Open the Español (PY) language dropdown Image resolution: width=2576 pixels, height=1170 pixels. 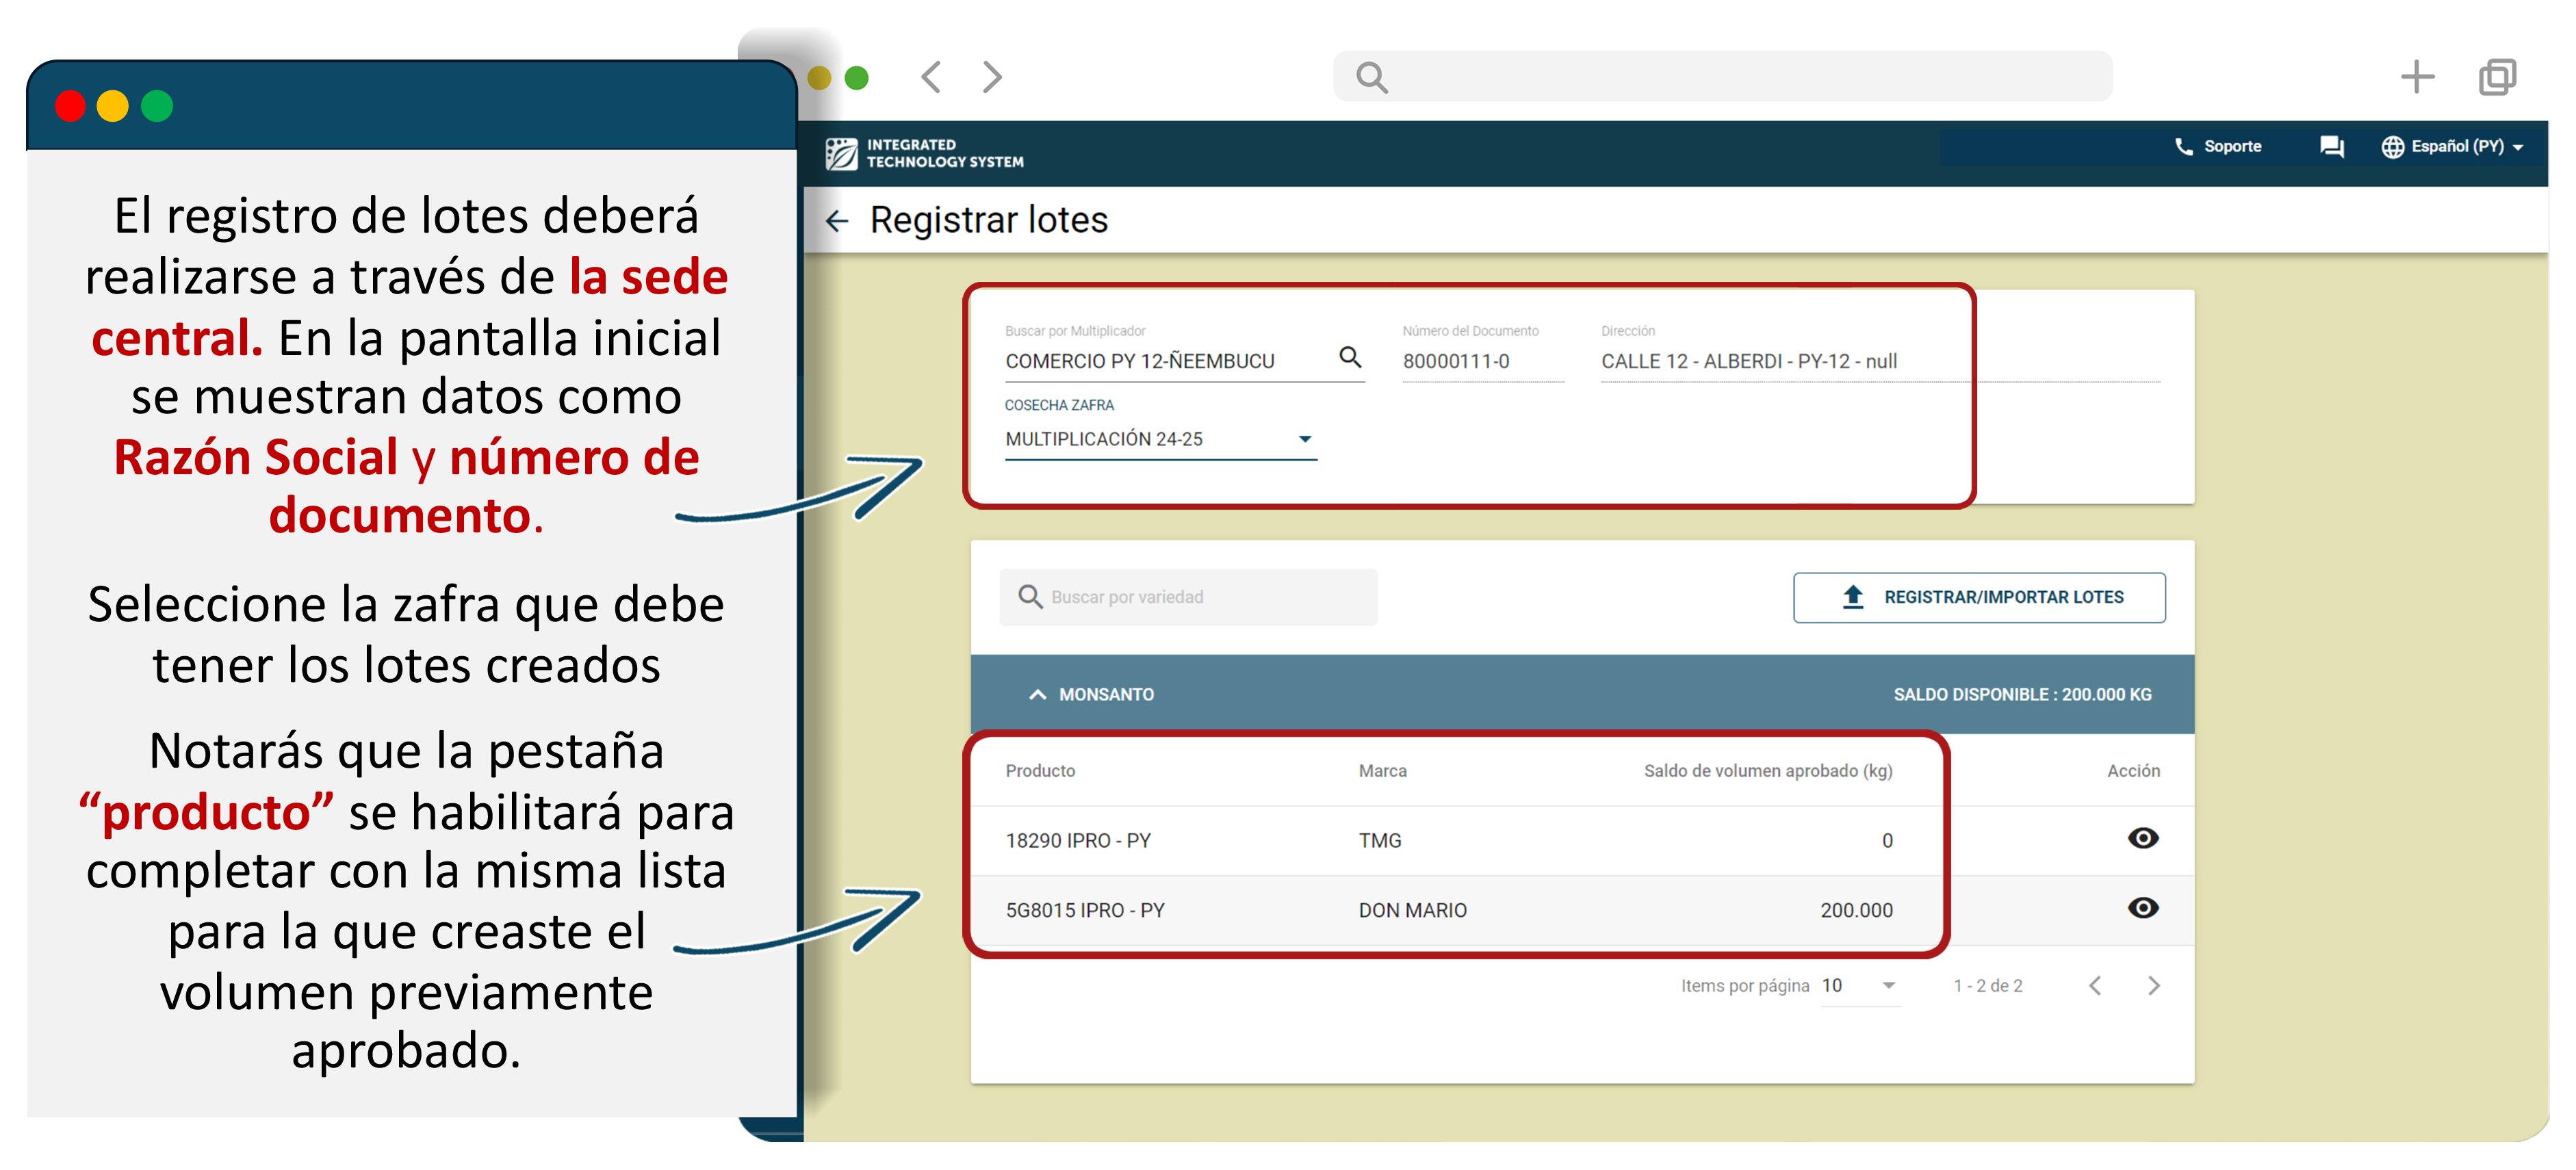pos(2452,146)
